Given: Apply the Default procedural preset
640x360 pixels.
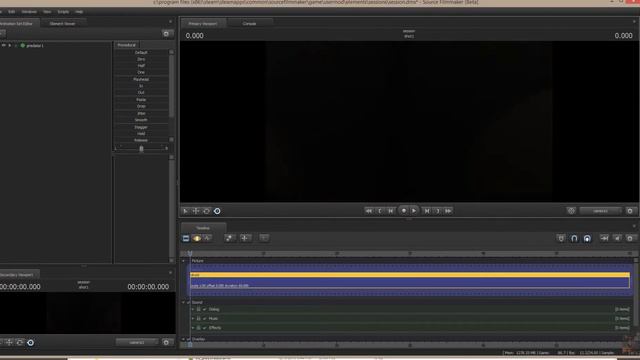Looking at the screenshot, I should click(141, 53).
